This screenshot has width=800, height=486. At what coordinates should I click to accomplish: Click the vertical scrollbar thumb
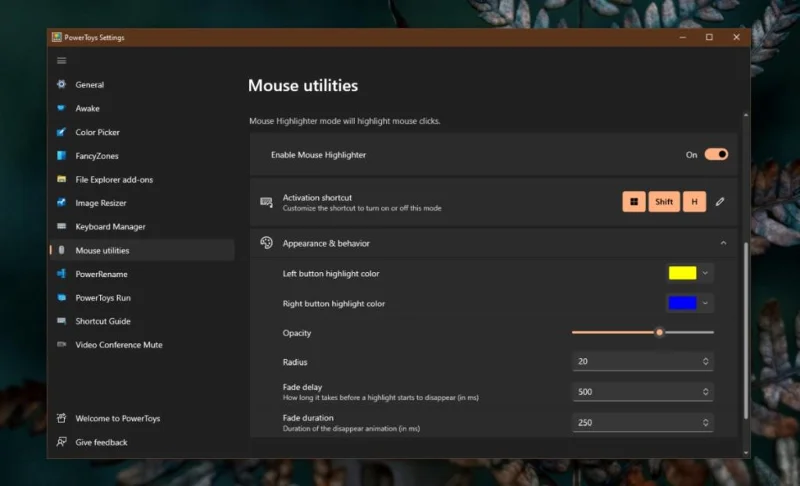coord(746,330)
